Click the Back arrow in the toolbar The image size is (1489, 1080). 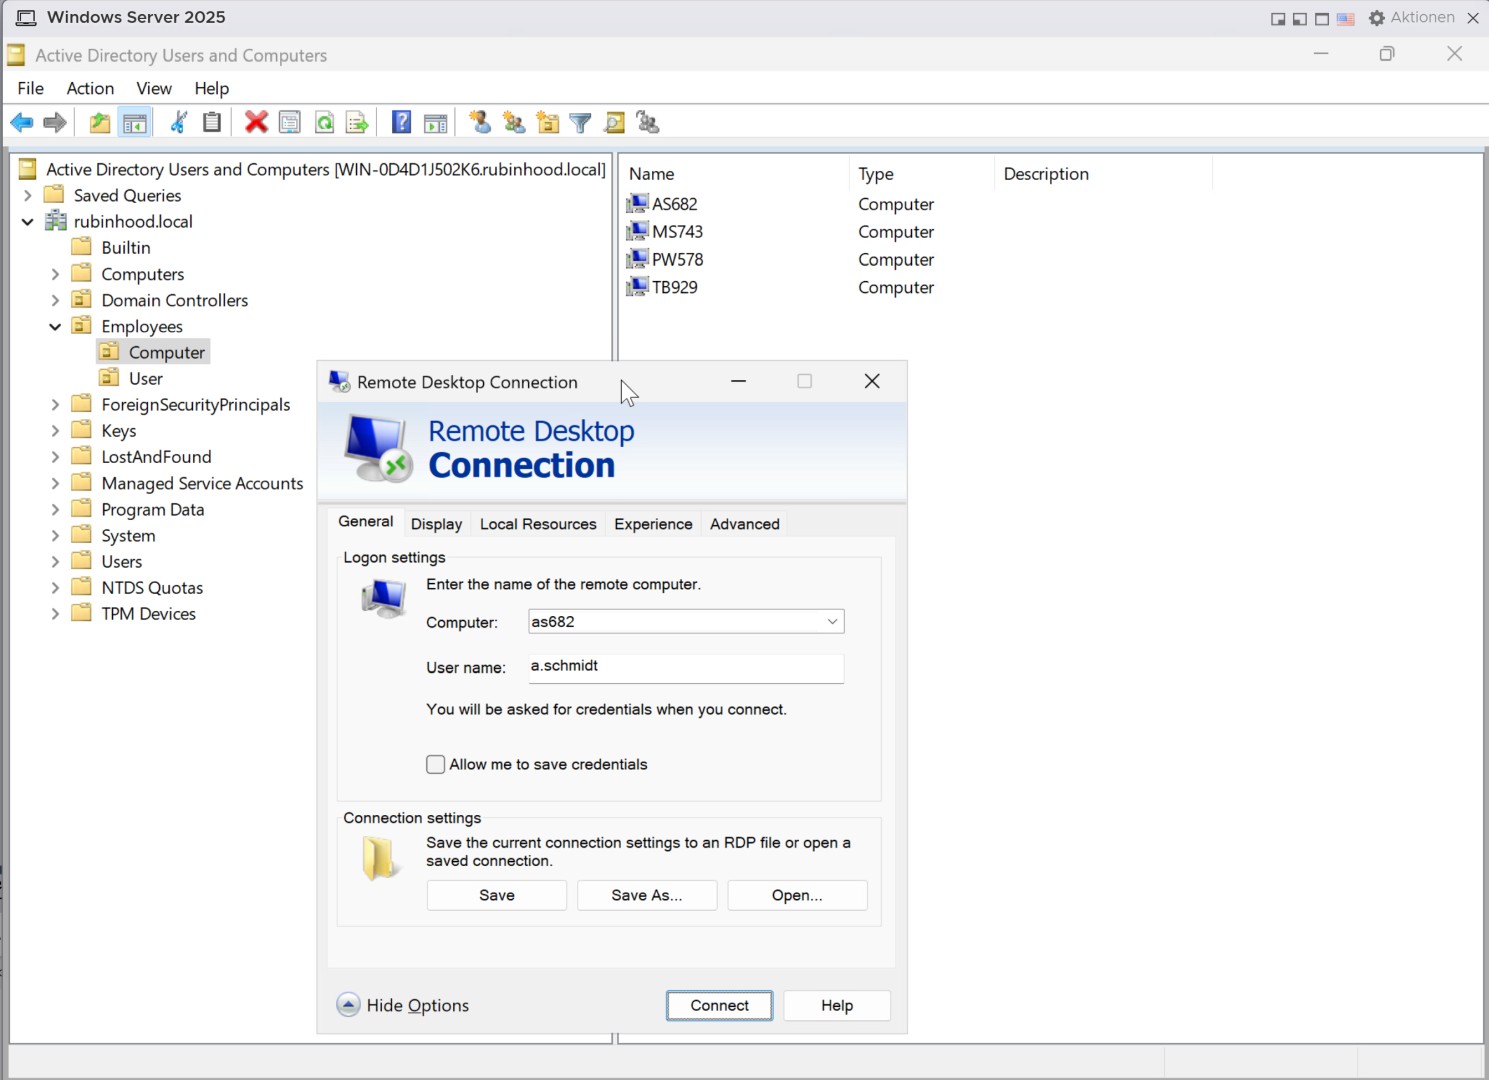[21, 123]
